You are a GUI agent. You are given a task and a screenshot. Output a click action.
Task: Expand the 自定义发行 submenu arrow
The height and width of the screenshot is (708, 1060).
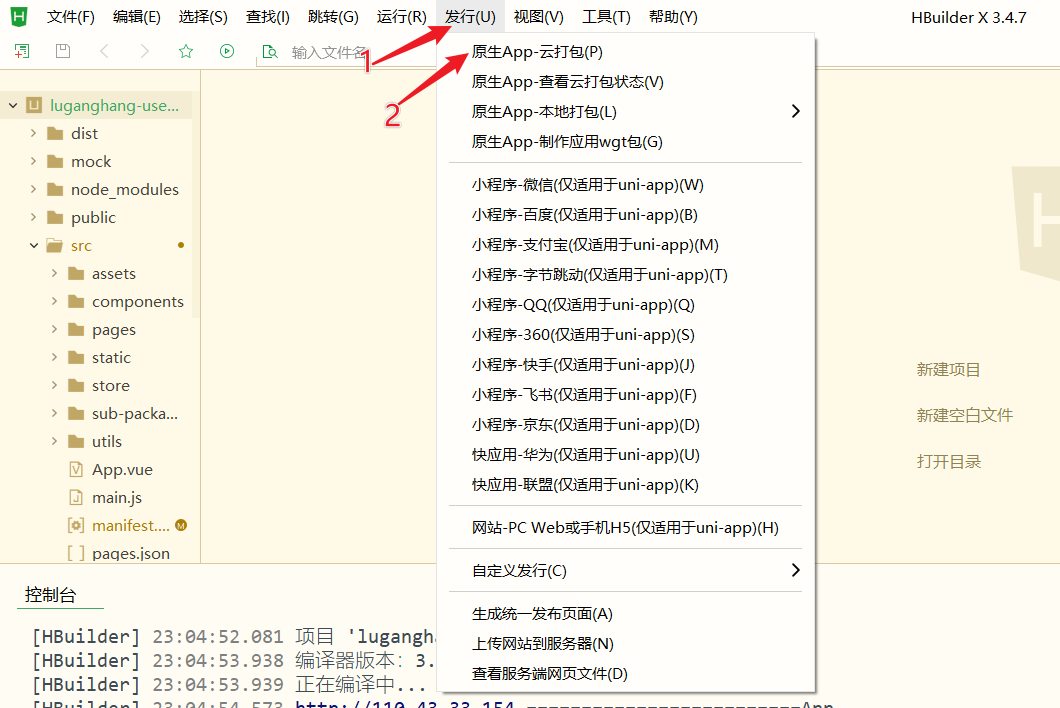click(796, 570)
